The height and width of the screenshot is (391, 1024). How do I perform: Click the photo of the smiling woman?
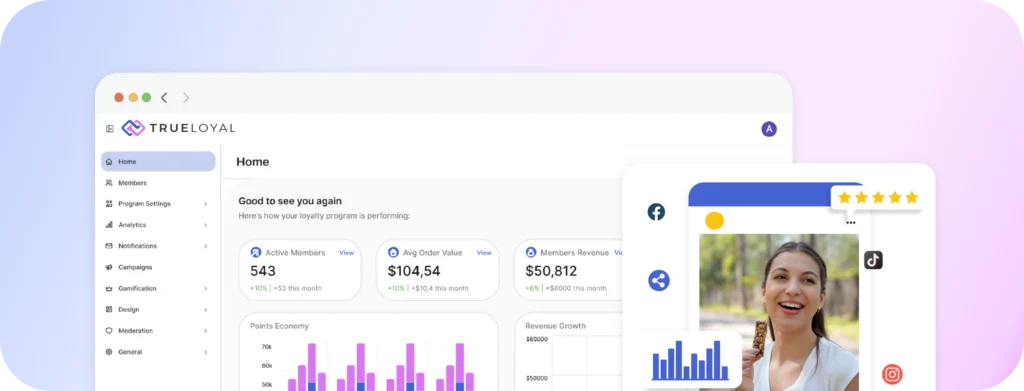[778, 312]
